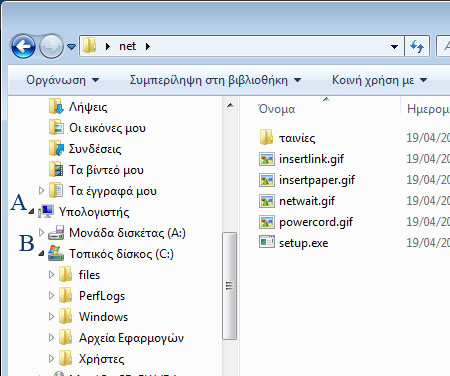The height and width of the screenshot is (376, 450).
Task: Select the PerfLogs folder icon
Action: (x=66, y=296)
